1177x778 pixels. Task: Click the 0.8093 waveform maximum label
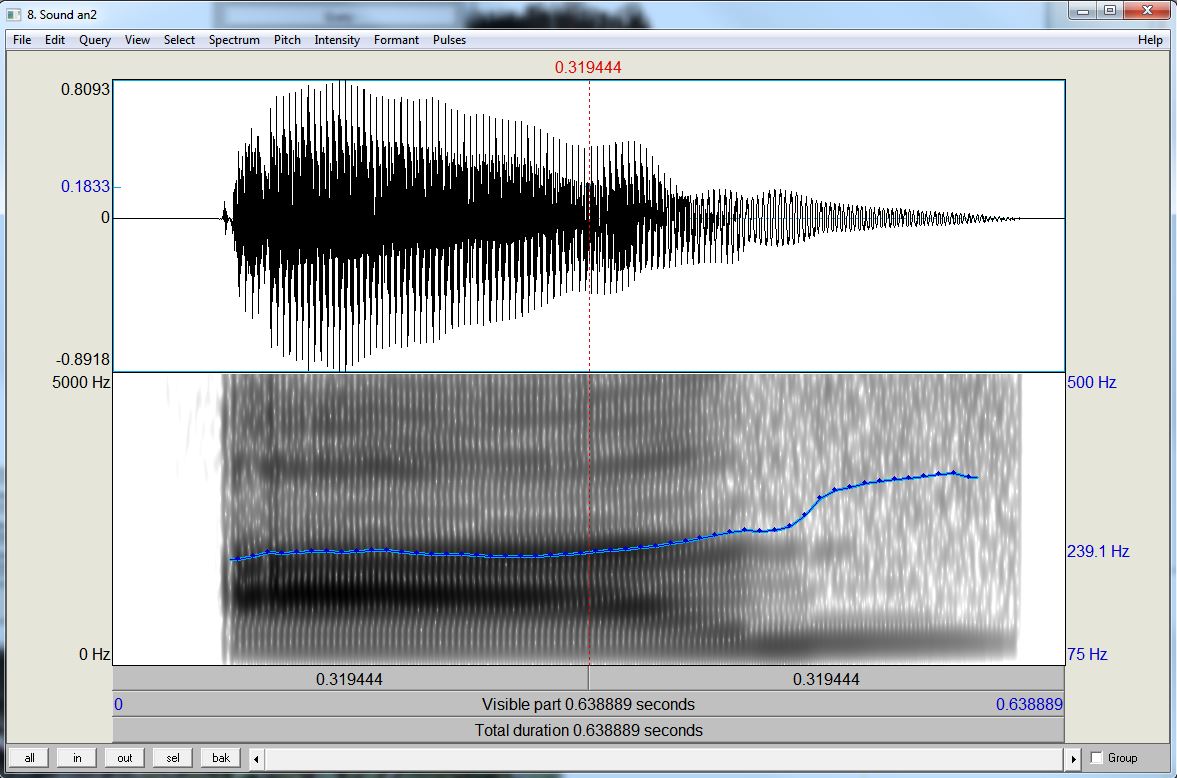pos(85,89)
